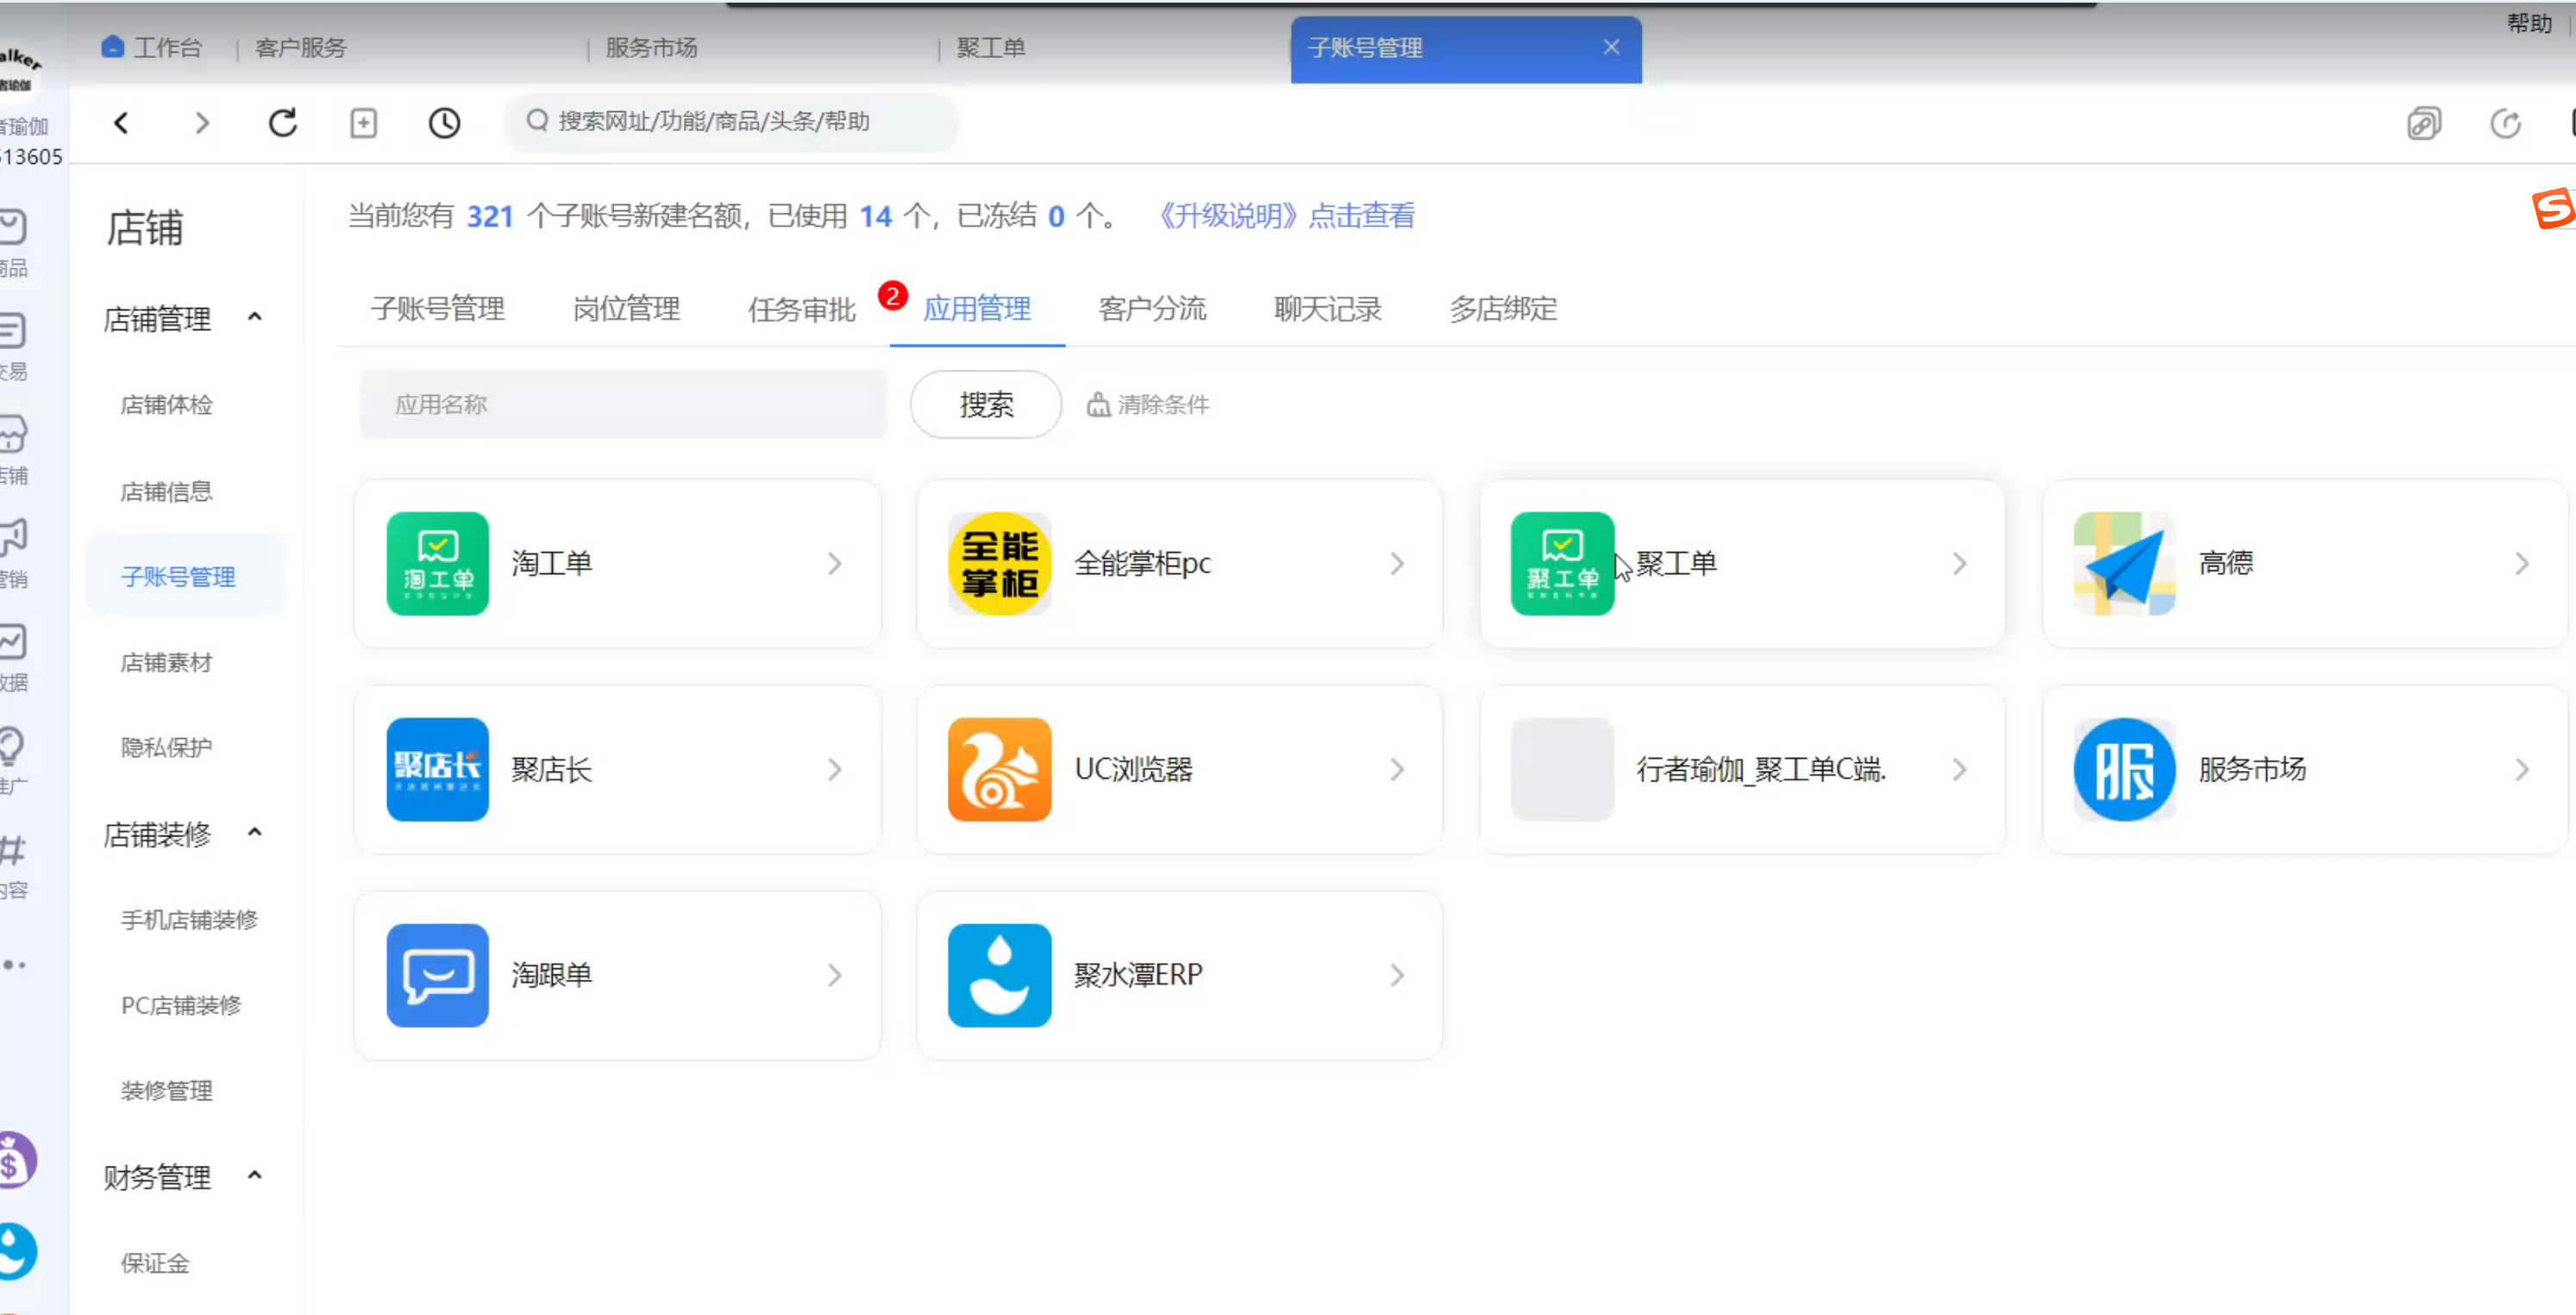This screenshot has height=1315, width=2576.
Task: Expand the 淘工单 card arrow
Action: (x=835, y=564)
